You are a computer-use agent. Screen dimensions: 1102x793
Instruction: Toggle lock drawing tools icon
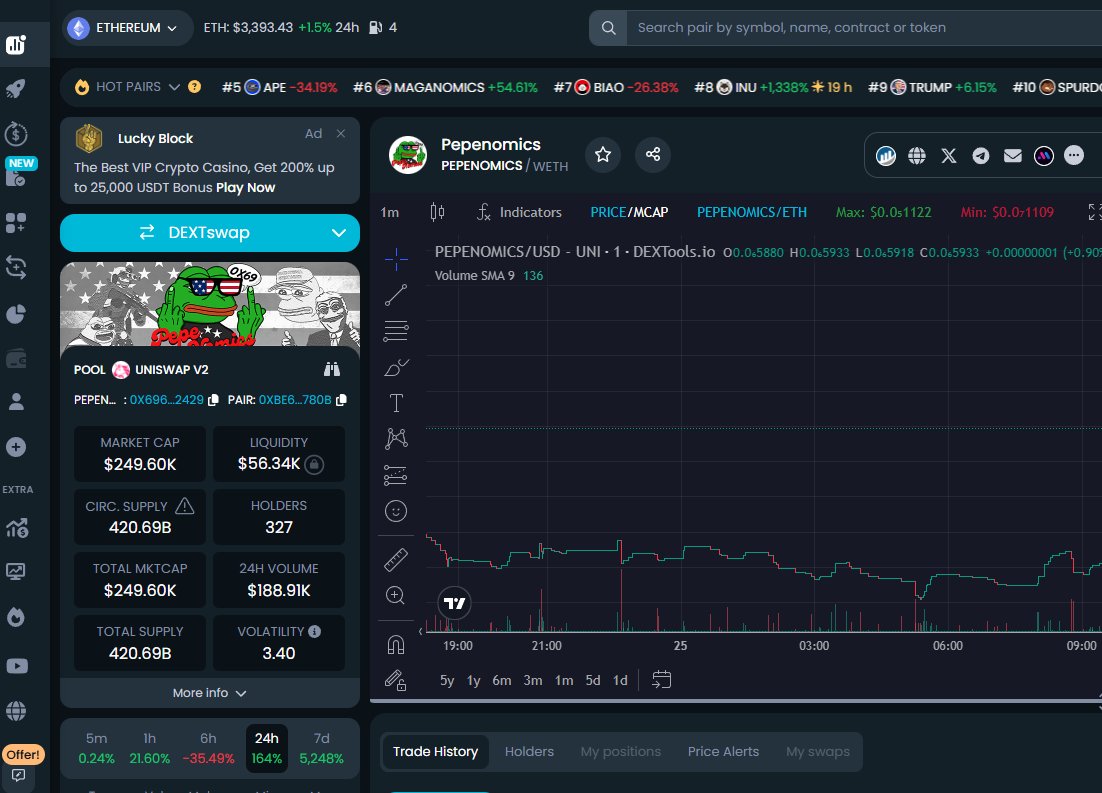pyautogui.click(x=396, y=680)
